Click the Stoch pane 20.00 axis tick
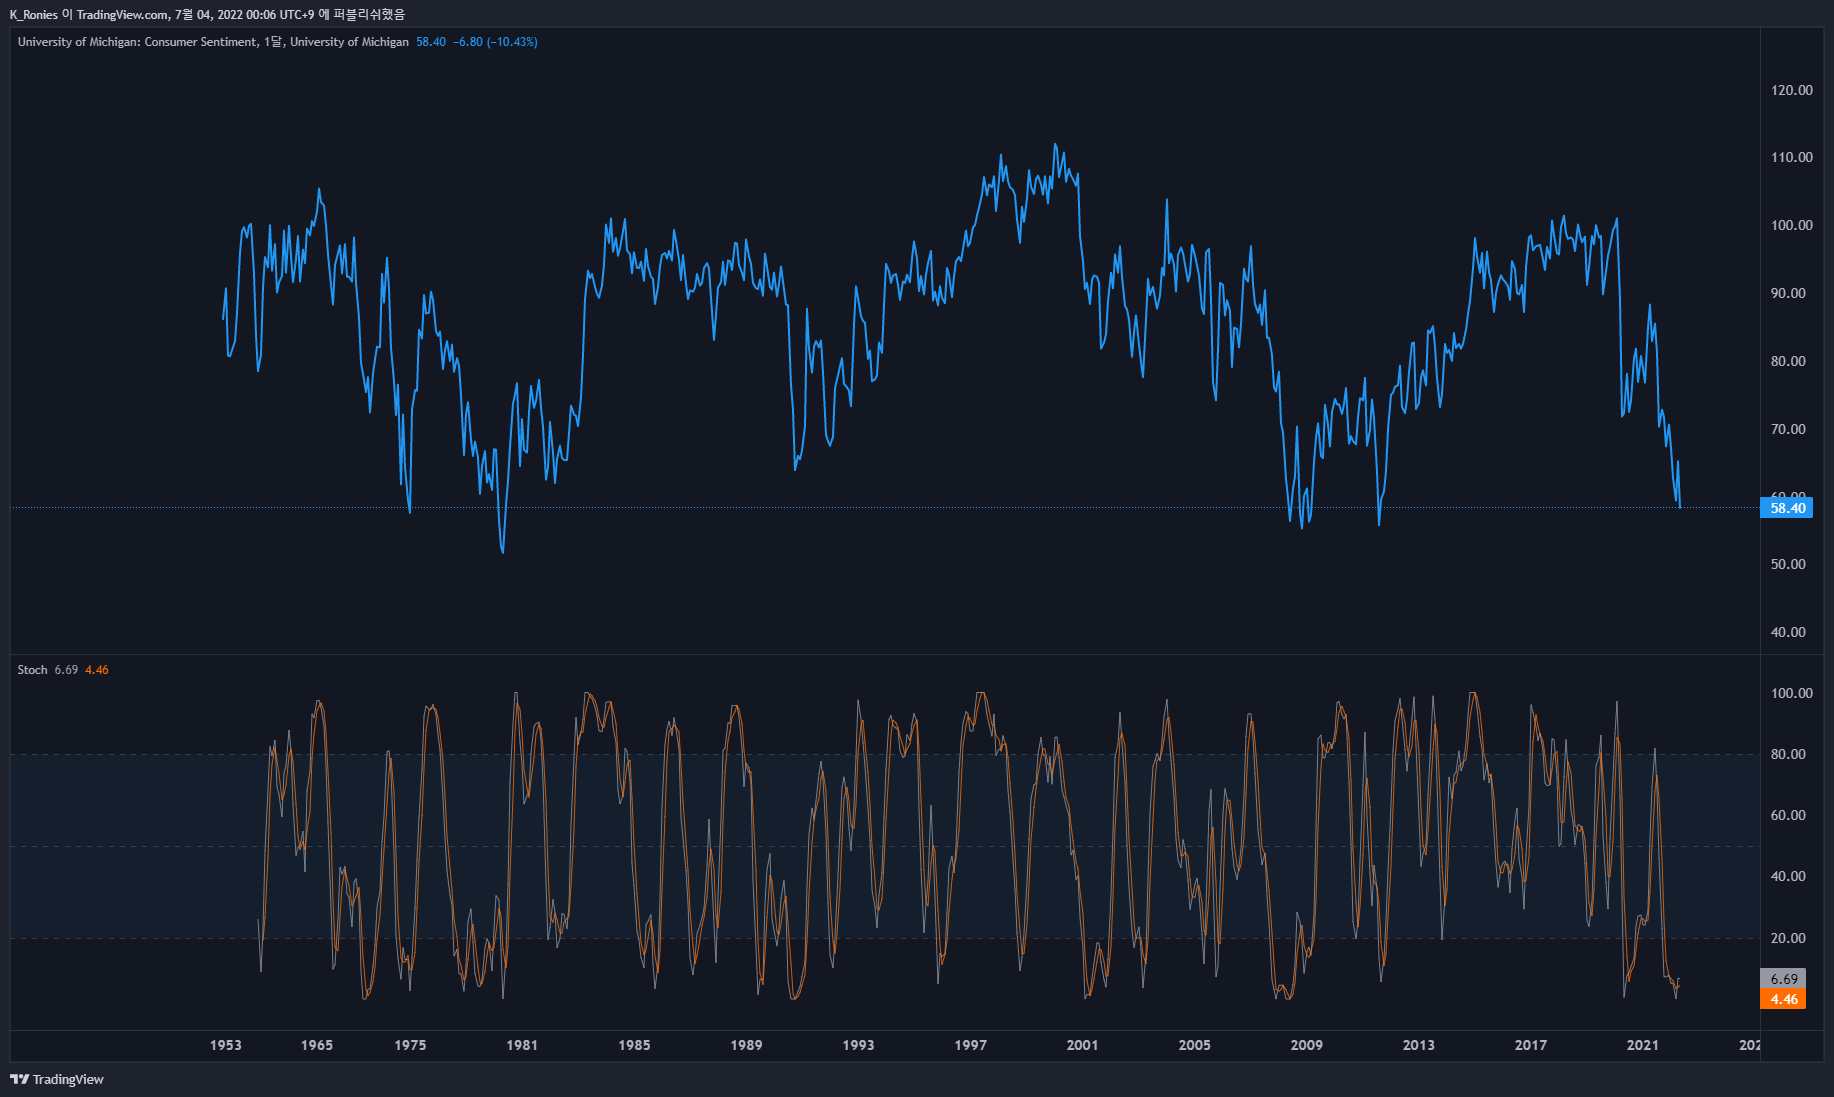 pyautogui.click(x=1788, y=938)
